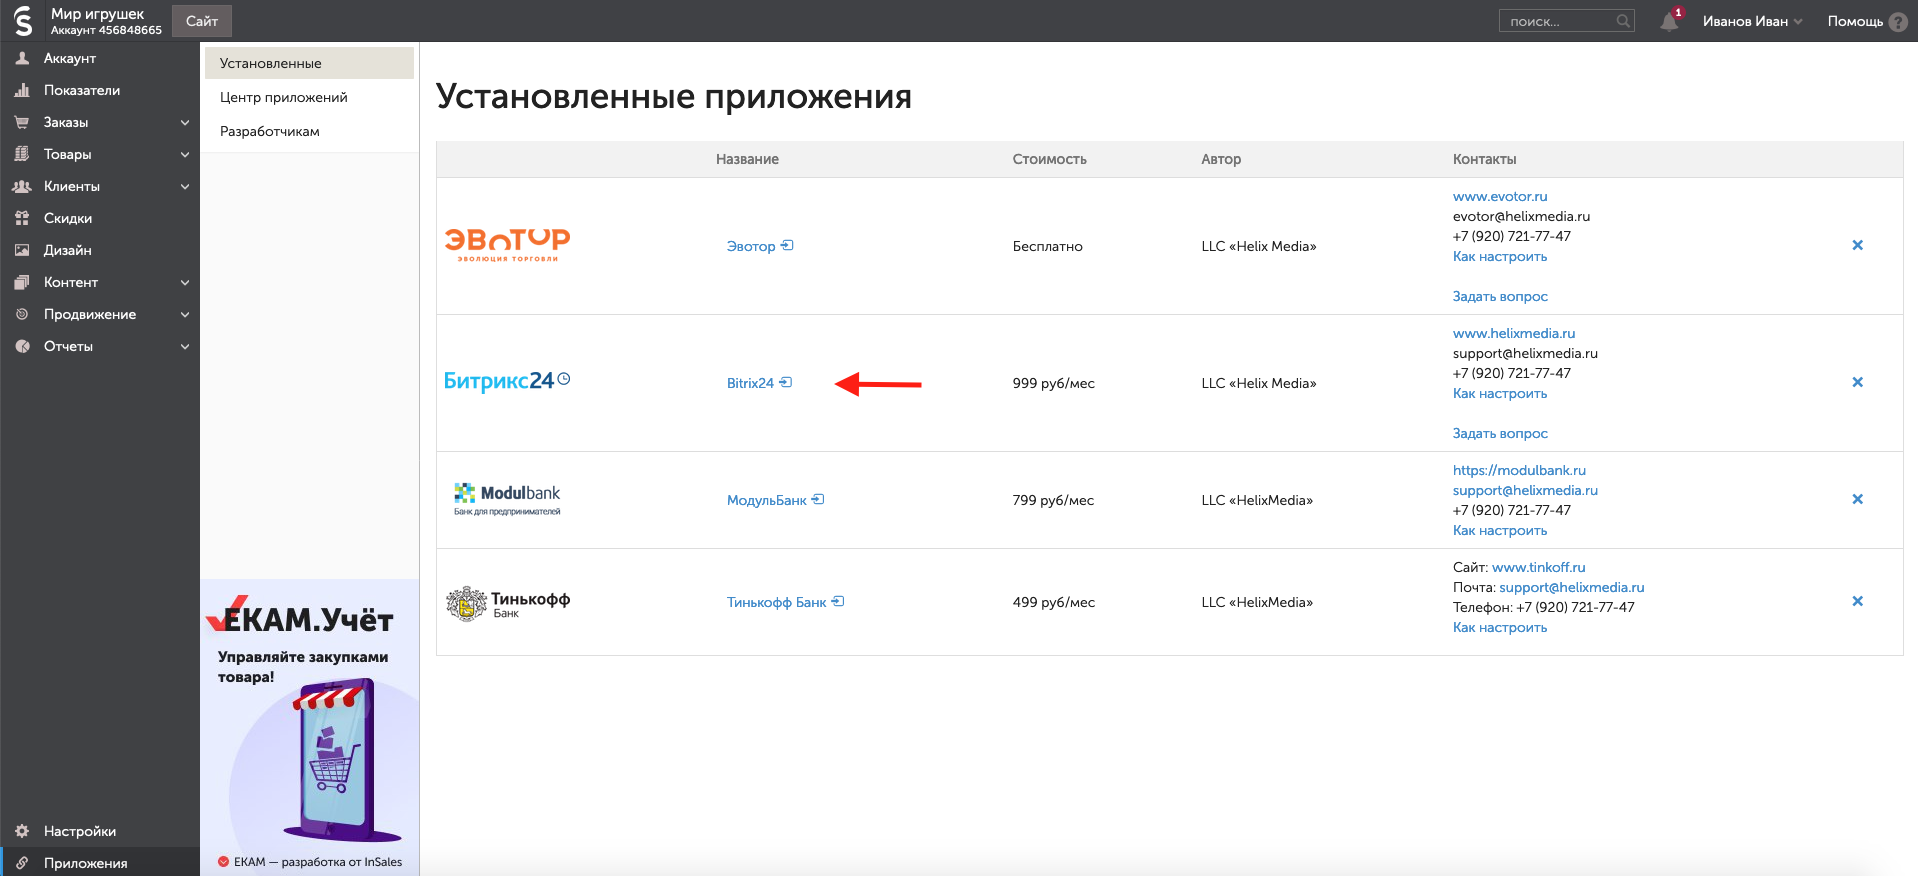Open the Иванов Иван user dropdown

[x=1752, y=21]
